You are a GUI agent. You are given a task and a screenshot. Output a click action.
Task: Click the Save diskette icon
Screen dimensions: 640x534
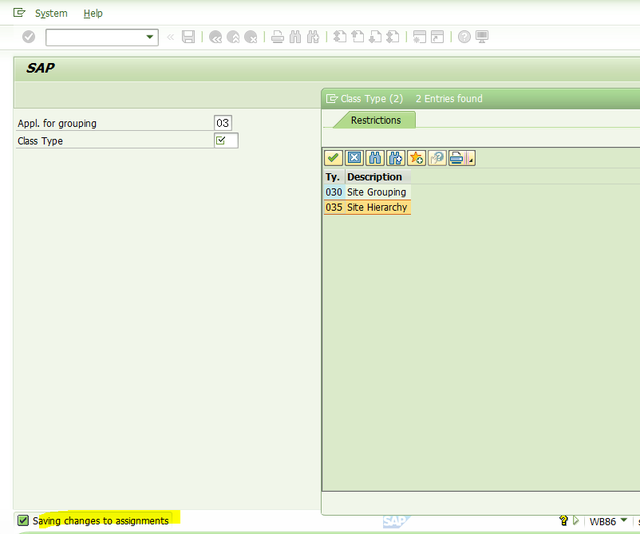(x=188, y=37)
